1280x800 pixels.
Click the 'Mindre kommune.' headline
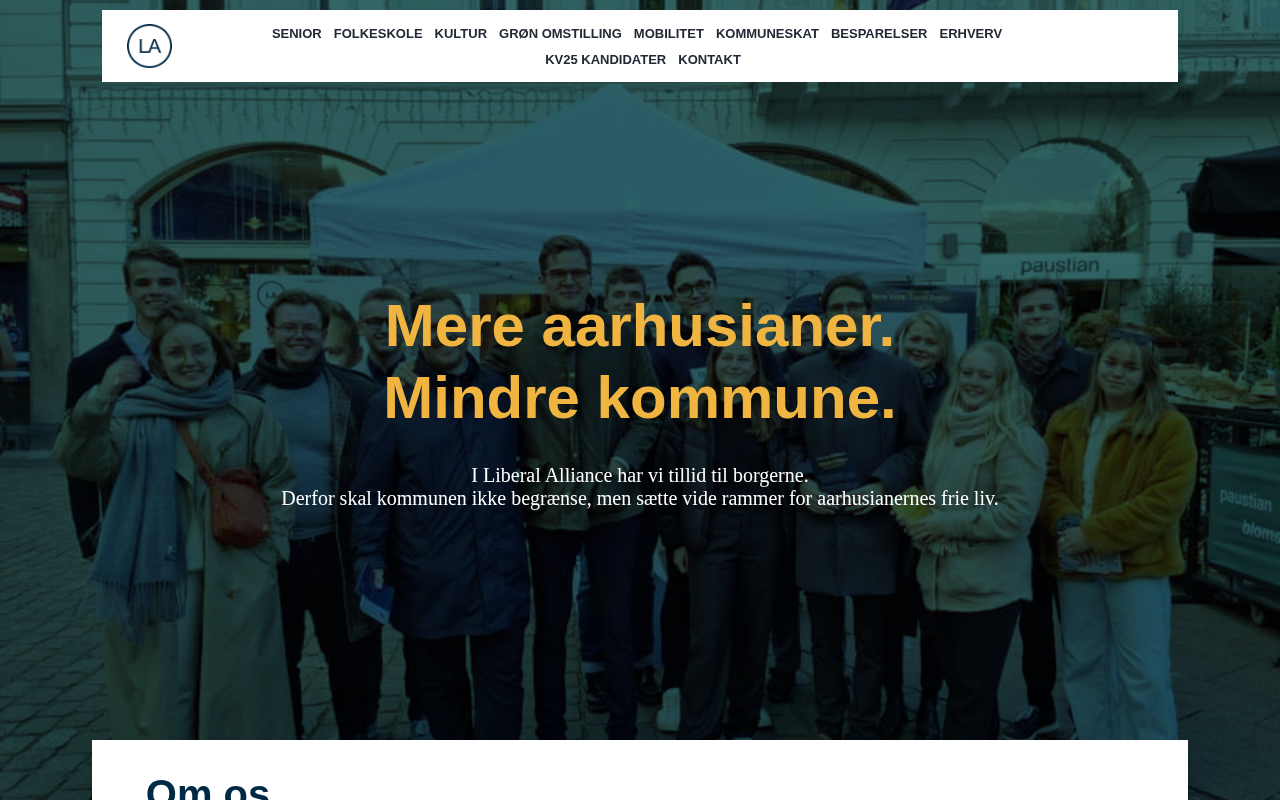(x=640, y=398)
